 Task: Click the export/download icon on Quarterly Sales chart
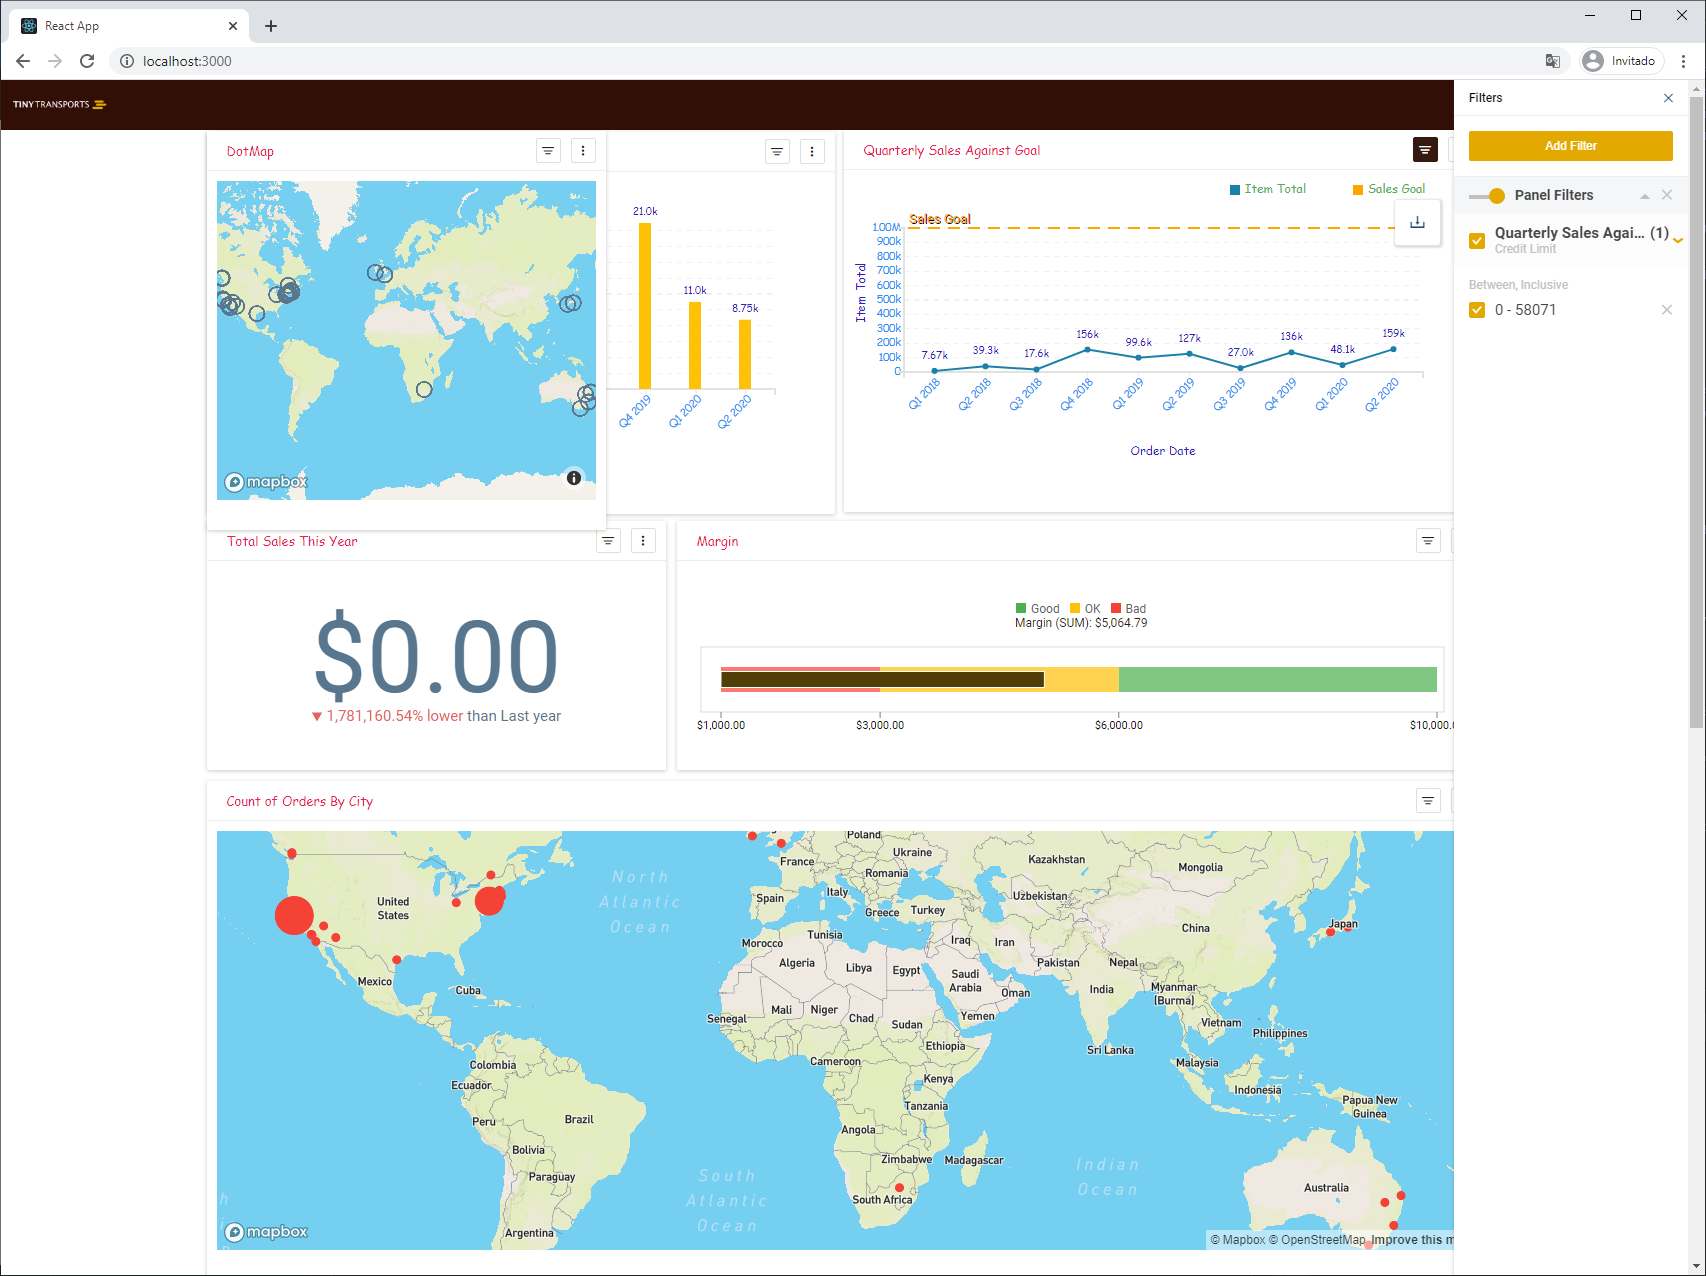pyautogui.click(x=1417, y=222)
